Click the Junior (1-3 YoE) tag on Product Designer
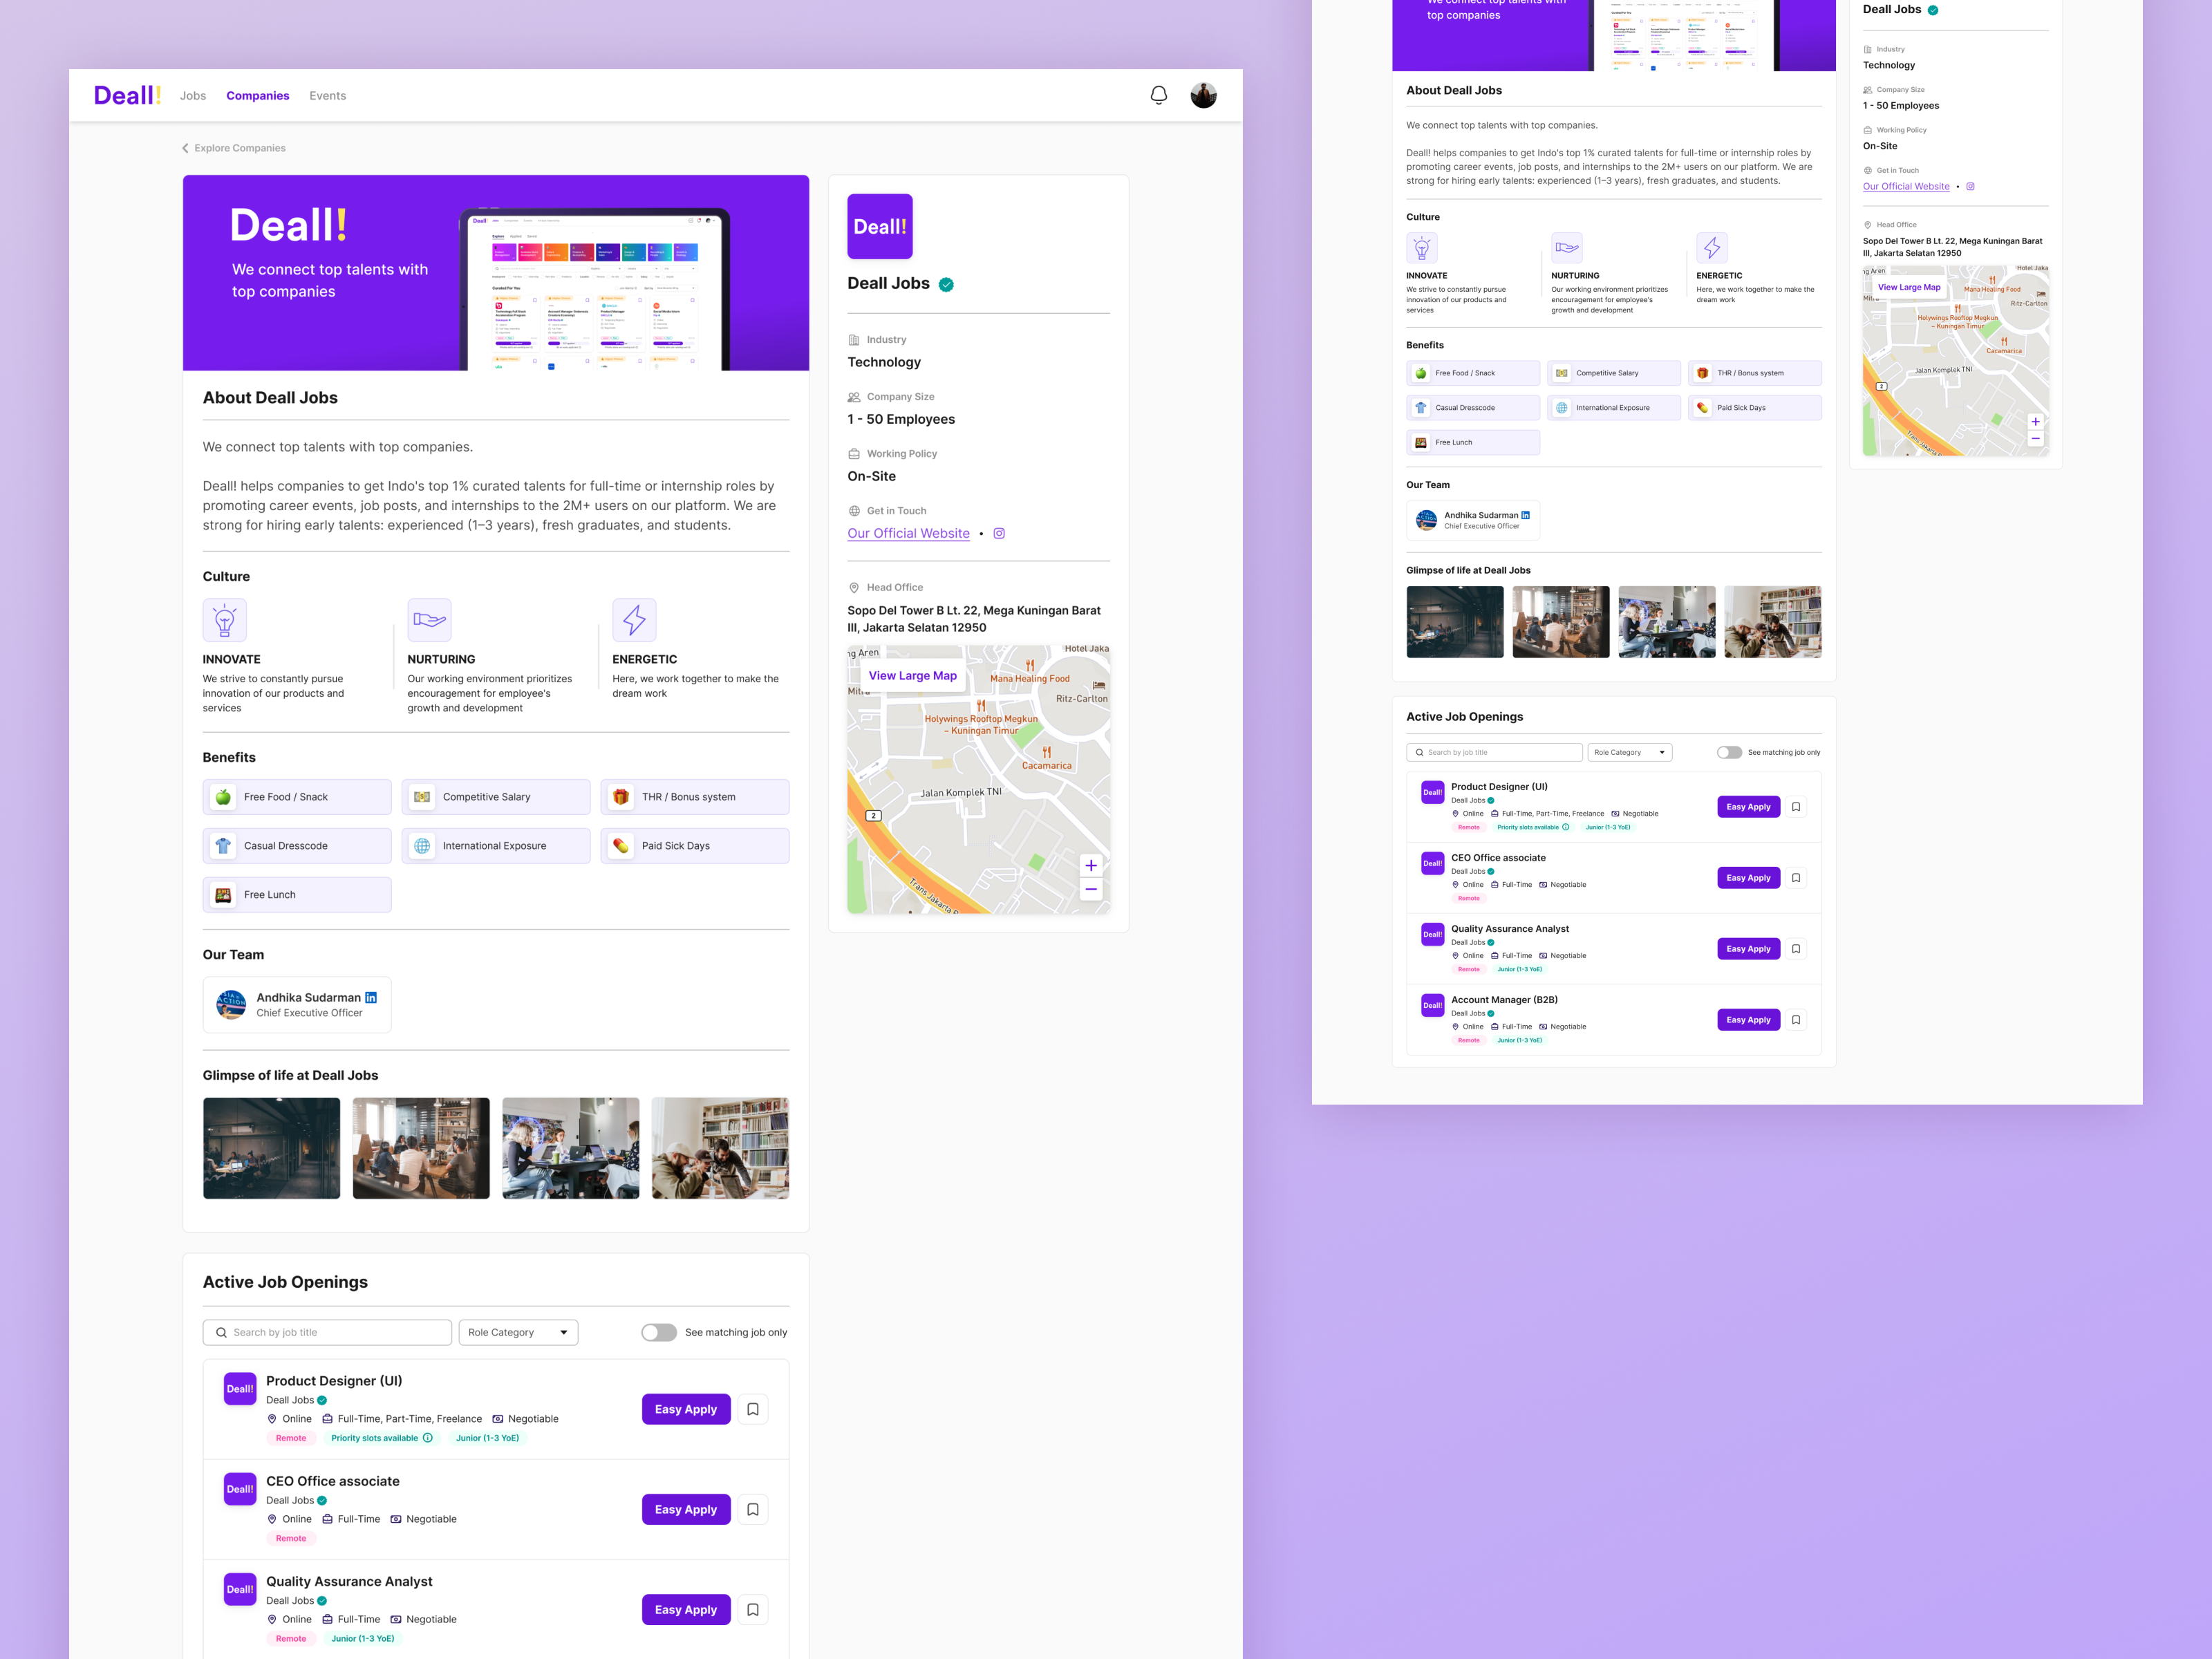The image size is (2212, 1659). pos(487,1438)
